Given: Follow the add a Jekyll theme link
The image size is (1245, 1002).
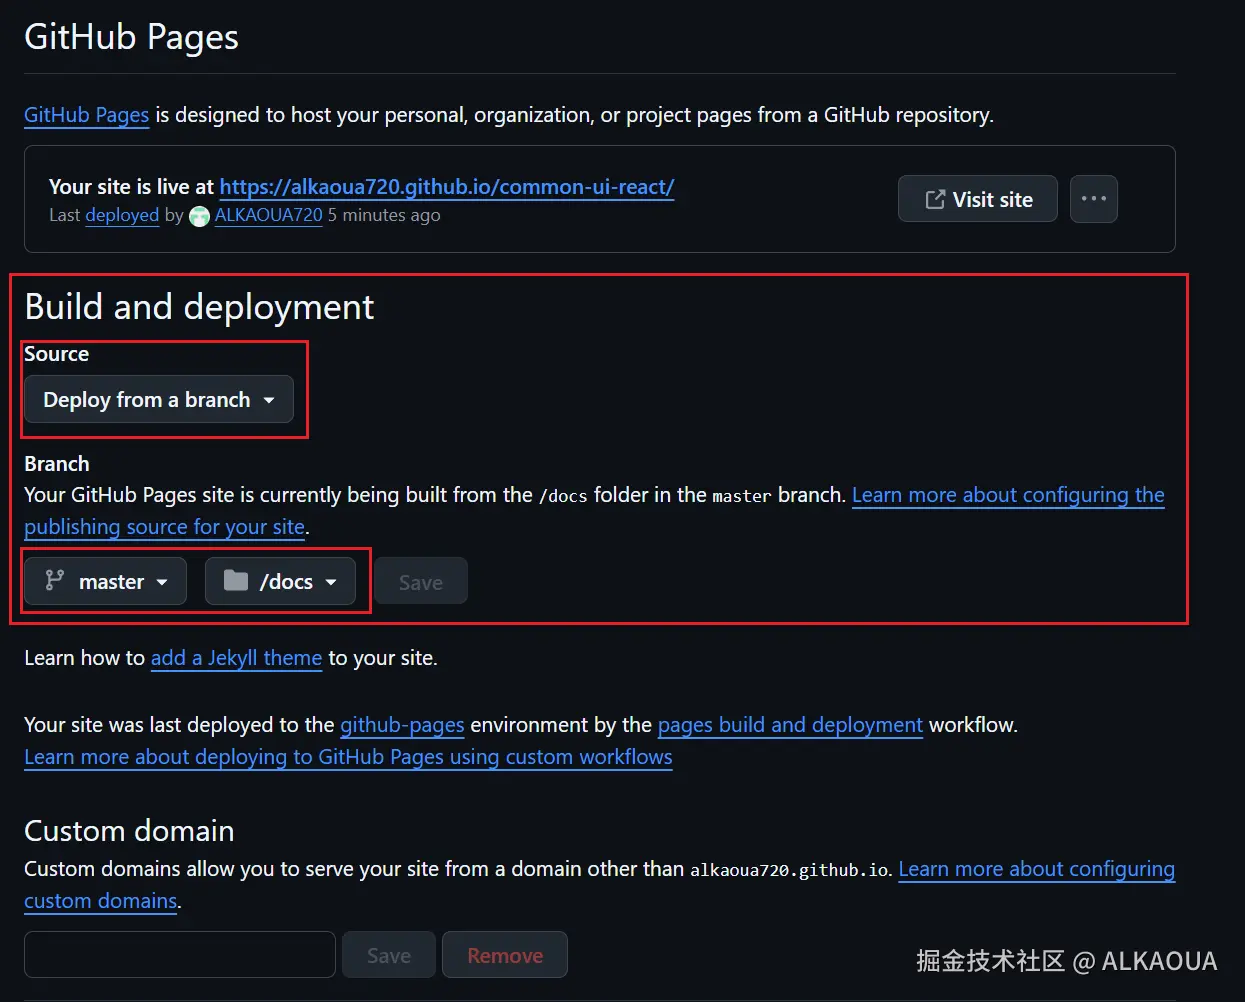Looking at the screenshot, I should 237,658.
